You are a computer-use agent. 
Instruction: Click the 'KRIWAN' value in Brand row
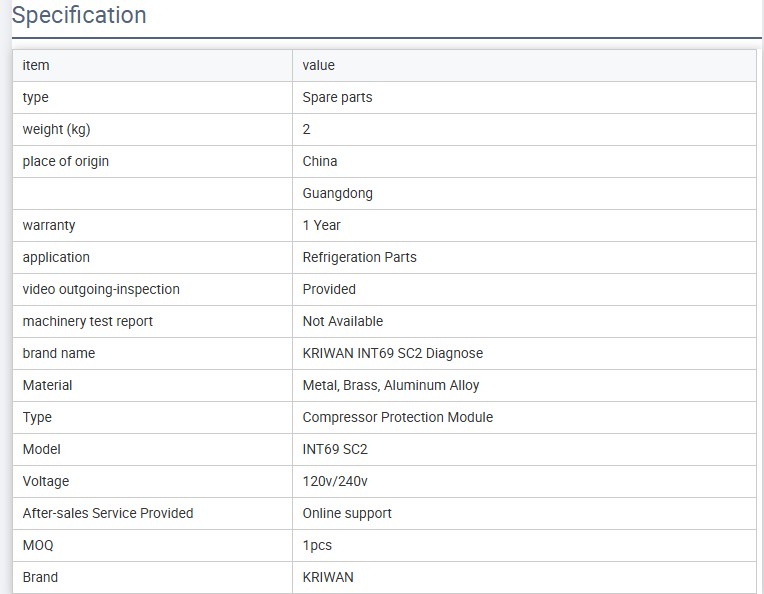click(328, 577)
